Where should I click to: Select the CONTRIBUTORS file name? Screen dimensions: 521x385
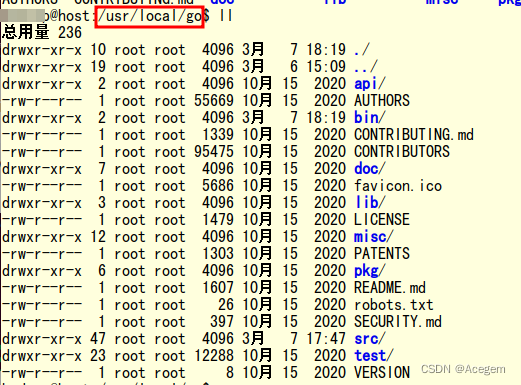402,152
